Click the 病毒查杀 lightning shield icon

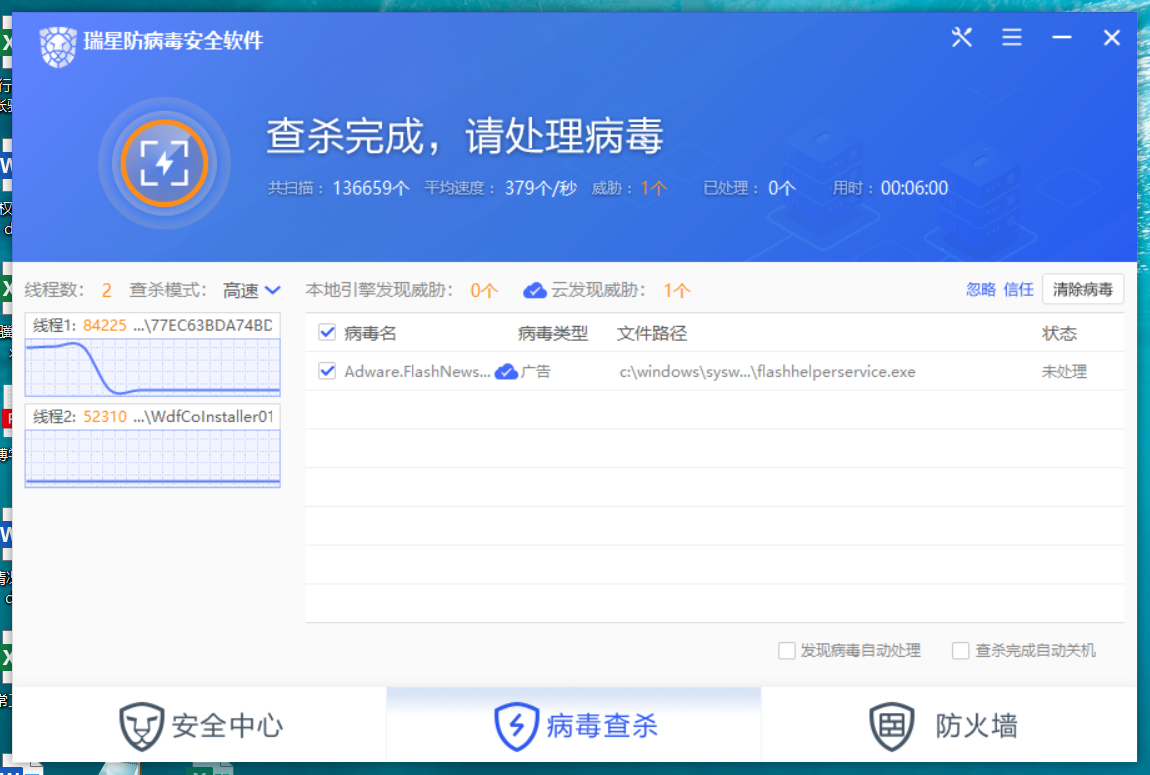click(x=516, y=726)
